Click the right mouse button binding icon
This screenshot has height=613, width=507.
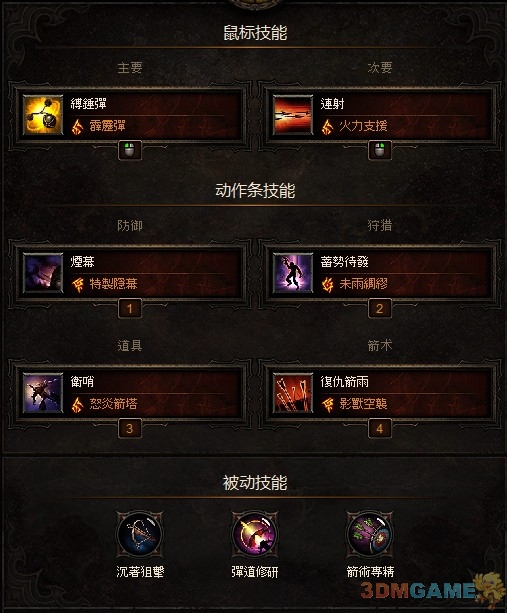tap(380, 150)
